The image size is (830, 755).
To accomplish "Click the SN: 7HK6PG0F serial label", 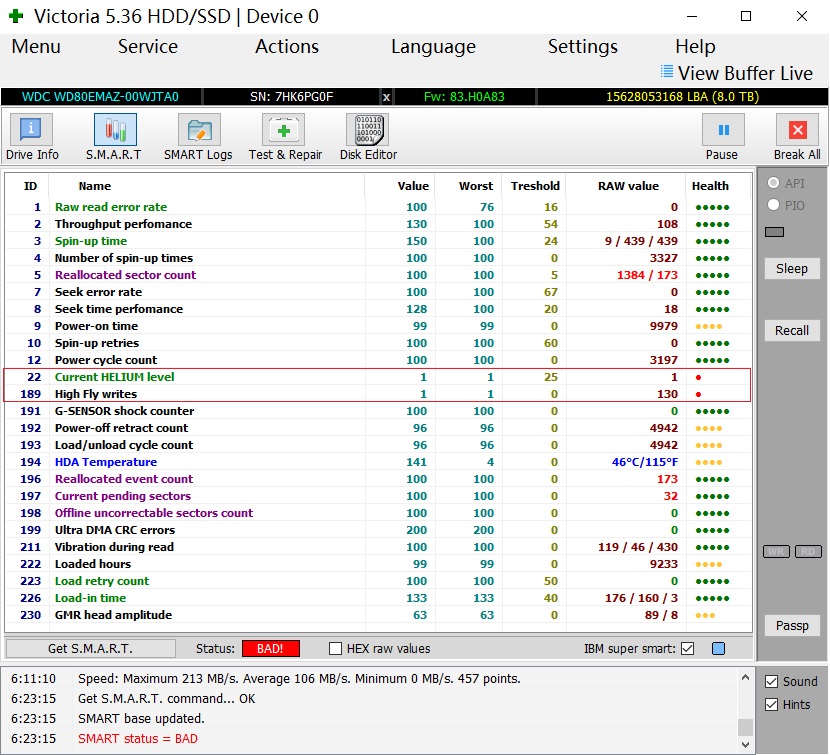I will tap(292, 97).
